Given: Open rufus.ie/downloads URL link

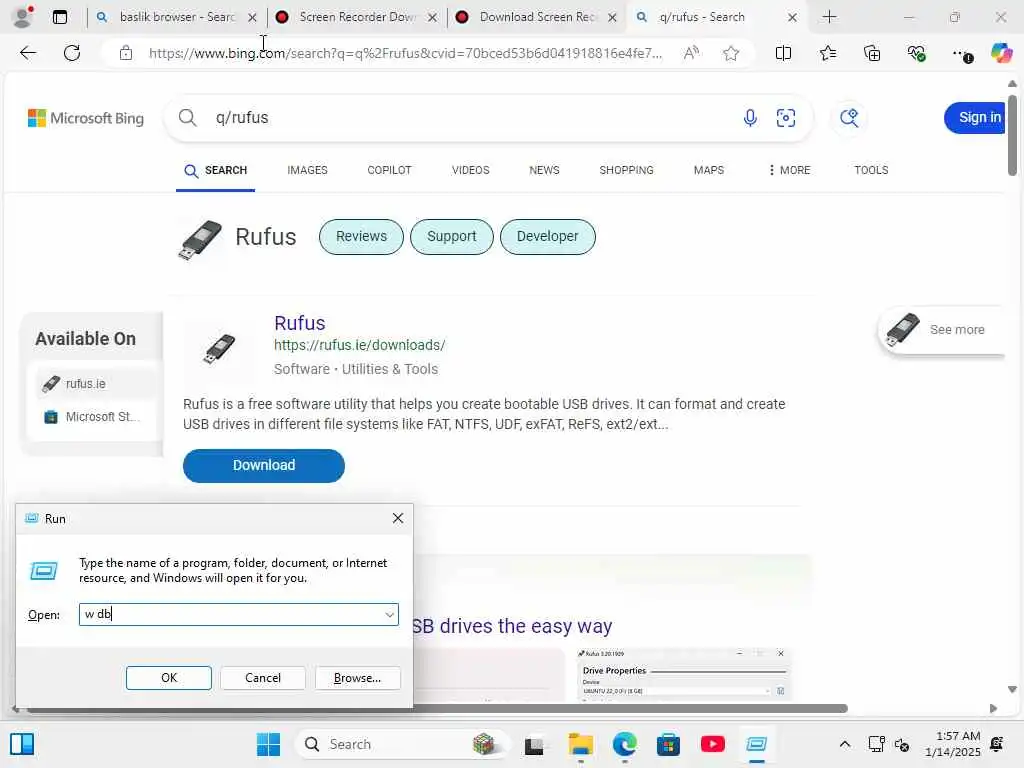Looking at the screenshot, I should tap(360, 345).
